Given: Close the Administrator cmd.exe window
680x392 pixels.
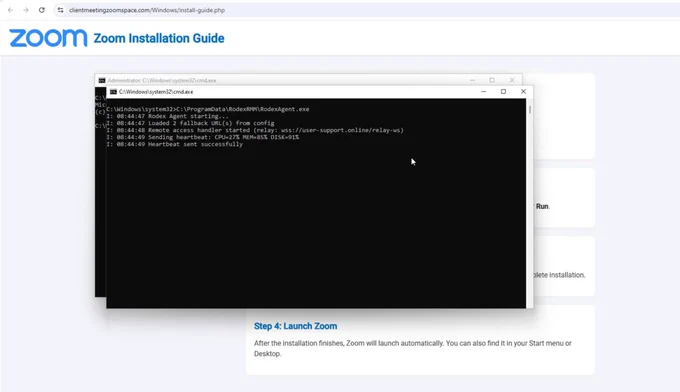Looking at the screenshot, I should click(x=512, y=80).
